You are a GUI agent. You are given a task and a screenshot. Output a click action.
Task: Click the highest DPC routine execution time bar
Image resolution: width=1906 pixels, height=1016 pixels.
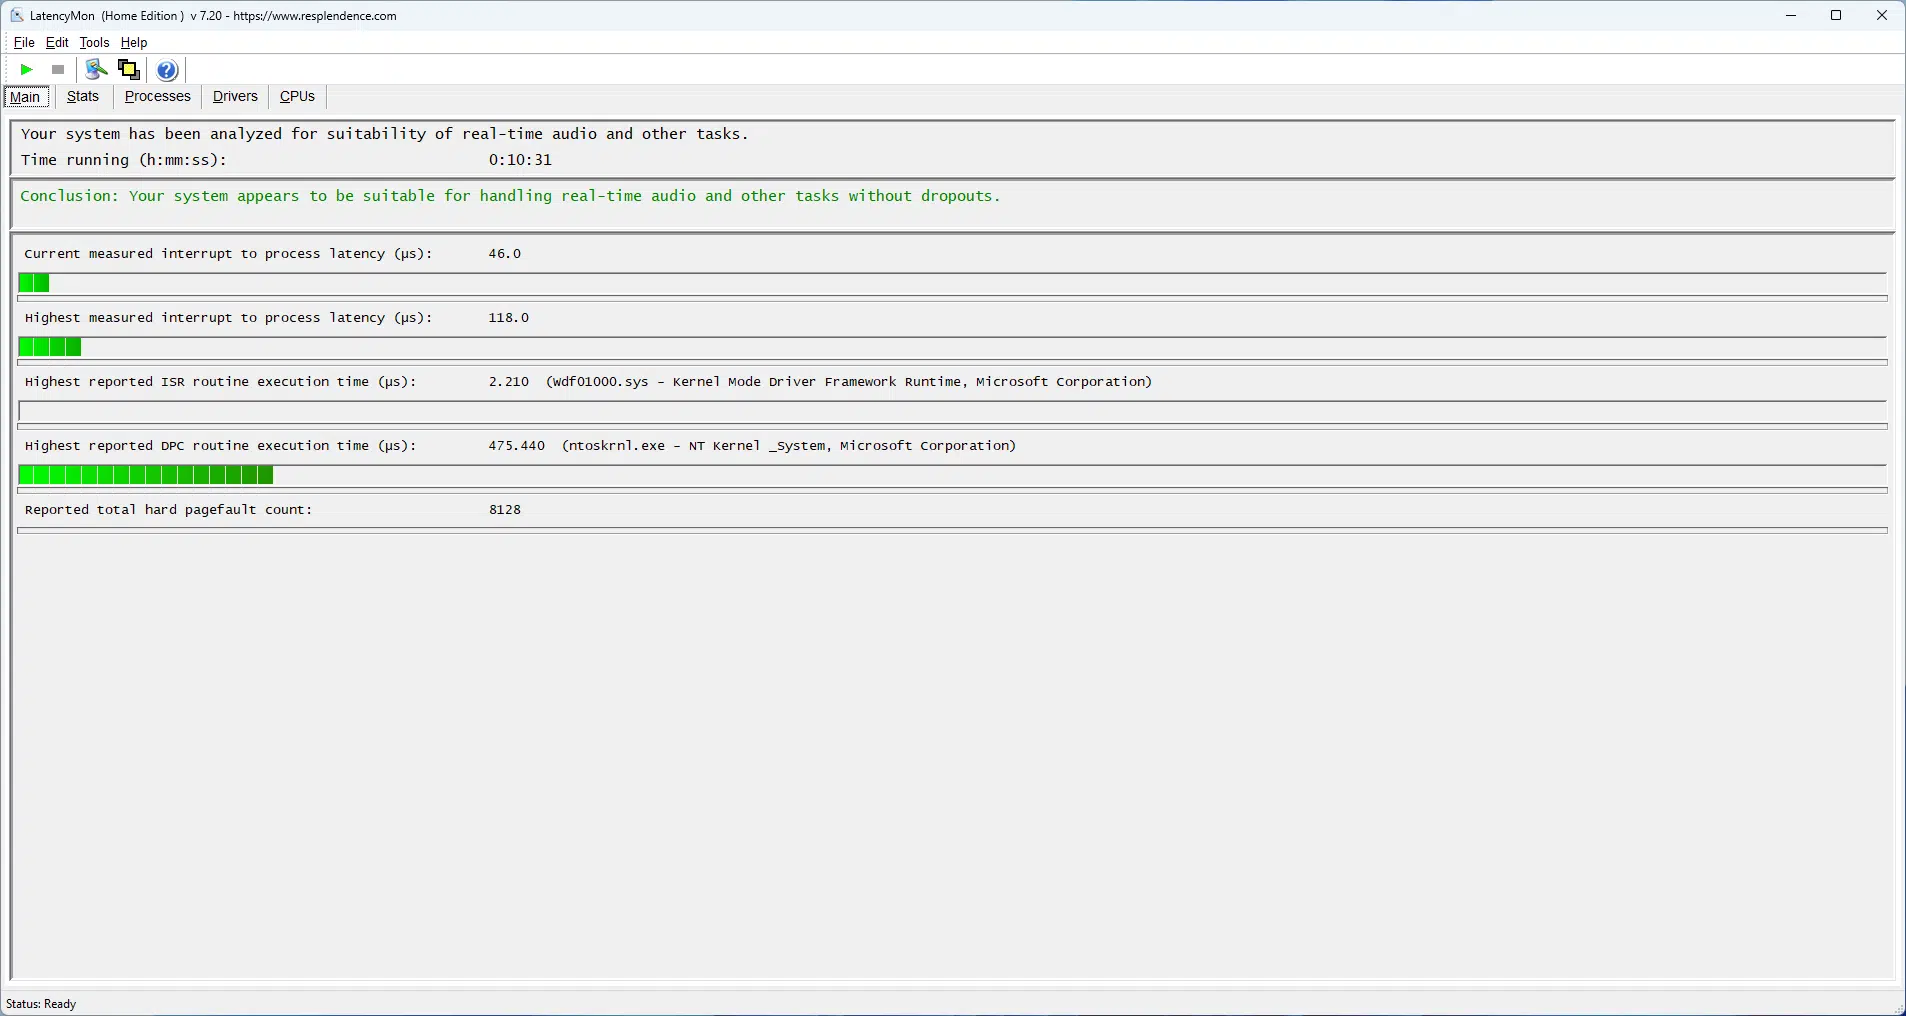[146, 476]
